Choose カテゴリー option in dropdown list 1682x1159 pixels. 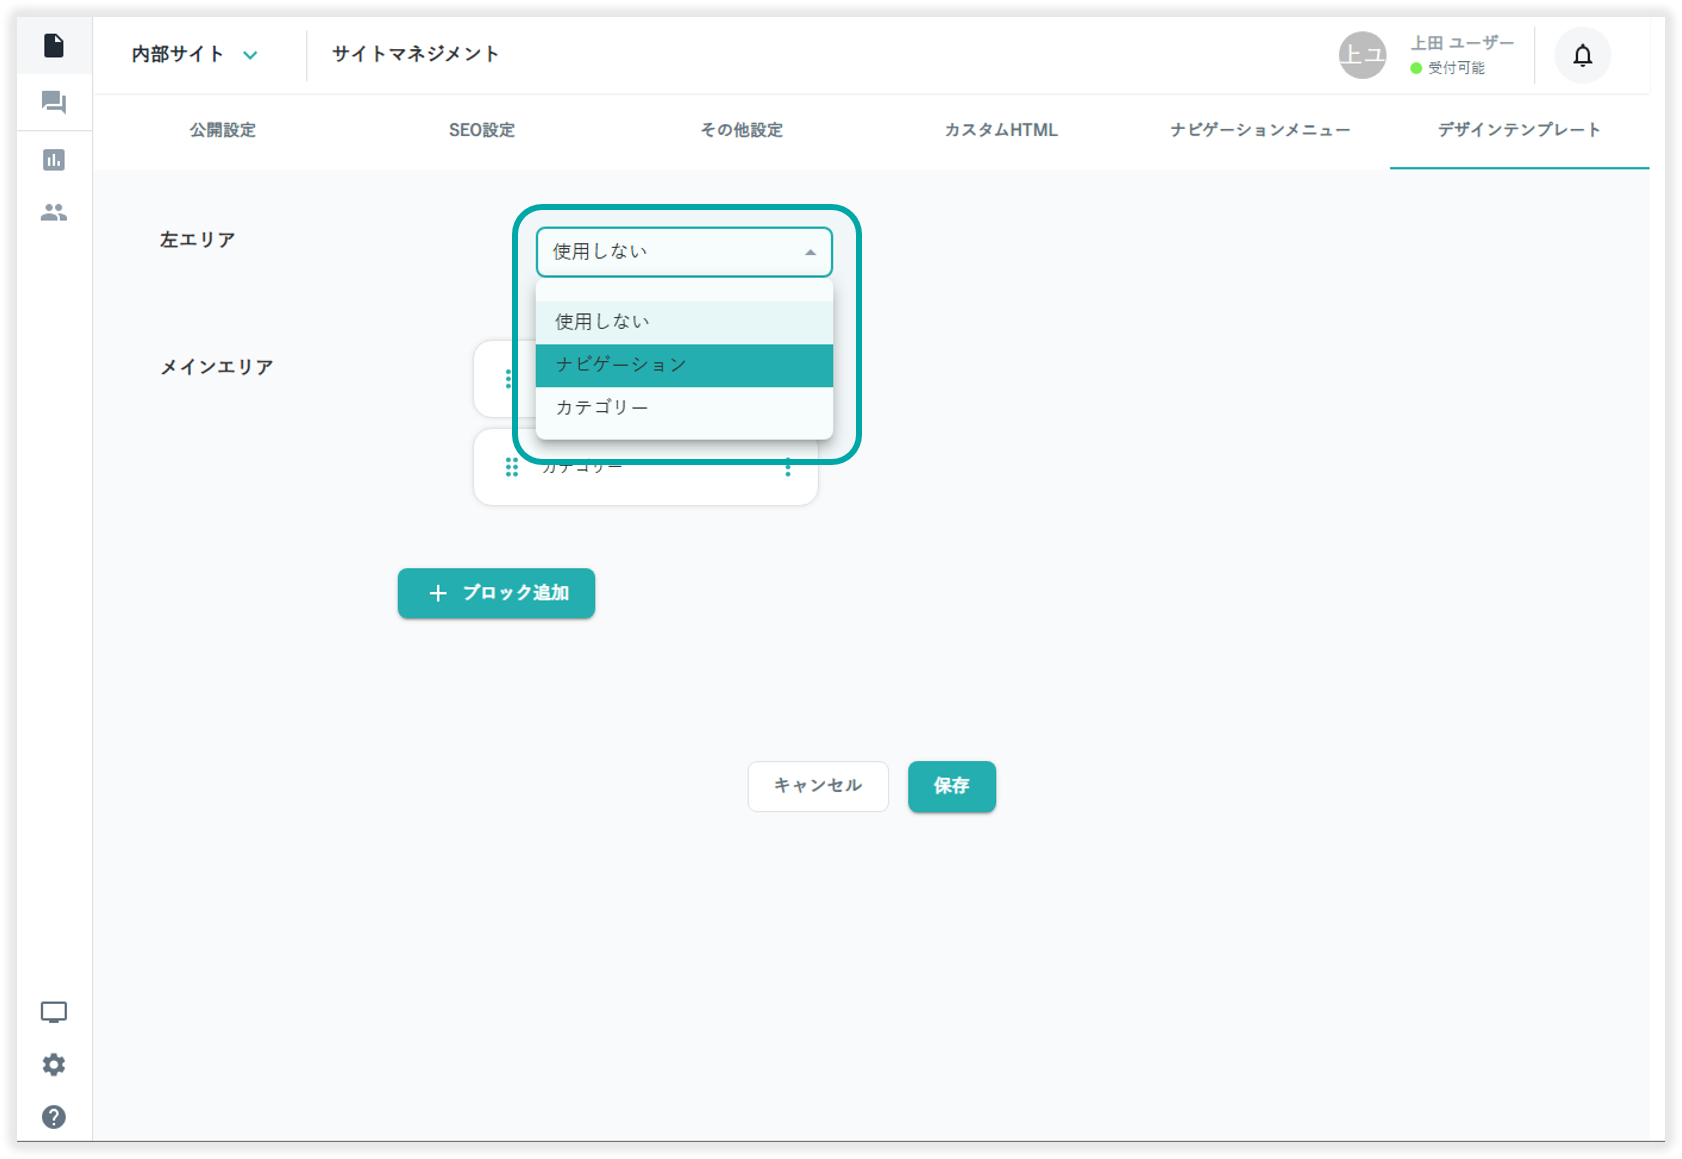click(x=684, y=408)
